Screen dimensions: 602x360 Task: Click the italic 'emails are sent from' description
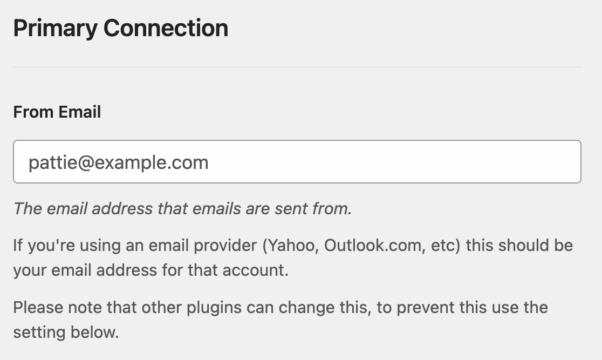click(183, 208)
